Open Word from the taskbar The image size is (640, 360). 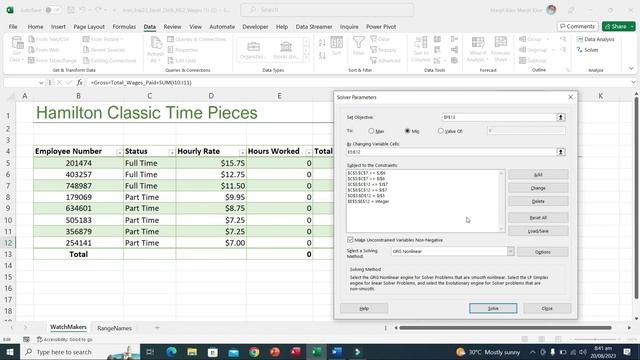coord(337,351)
